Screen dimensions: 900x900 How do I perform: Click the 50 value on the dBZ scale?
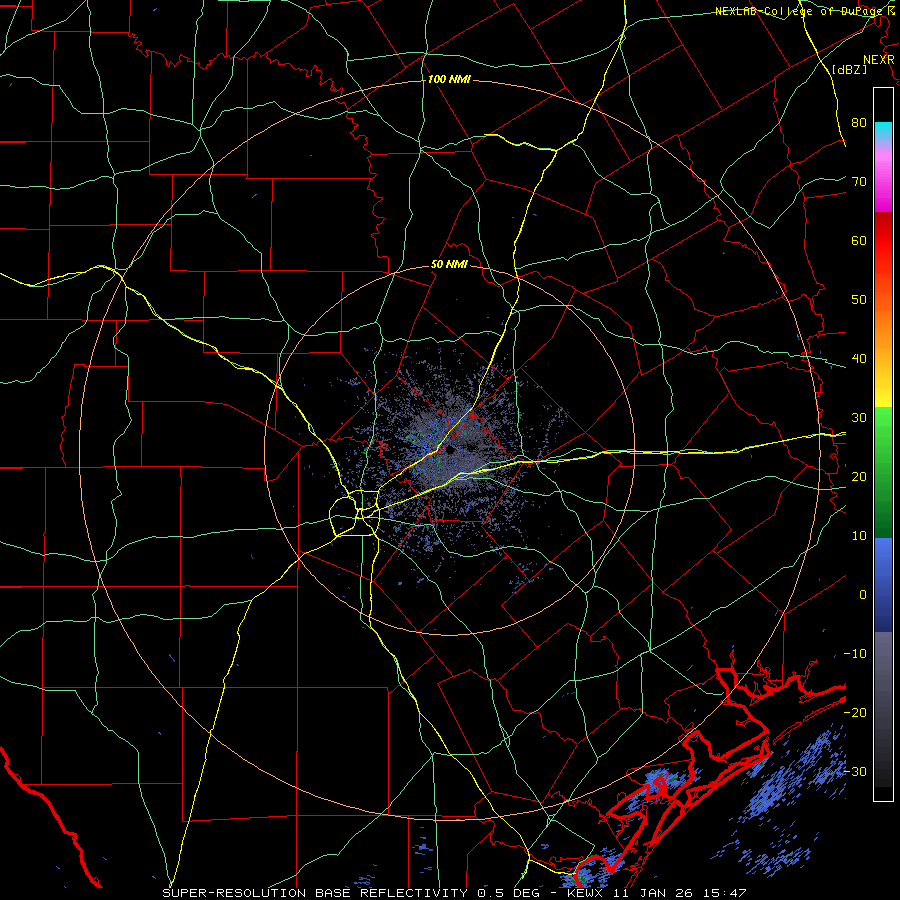[859, 300]
